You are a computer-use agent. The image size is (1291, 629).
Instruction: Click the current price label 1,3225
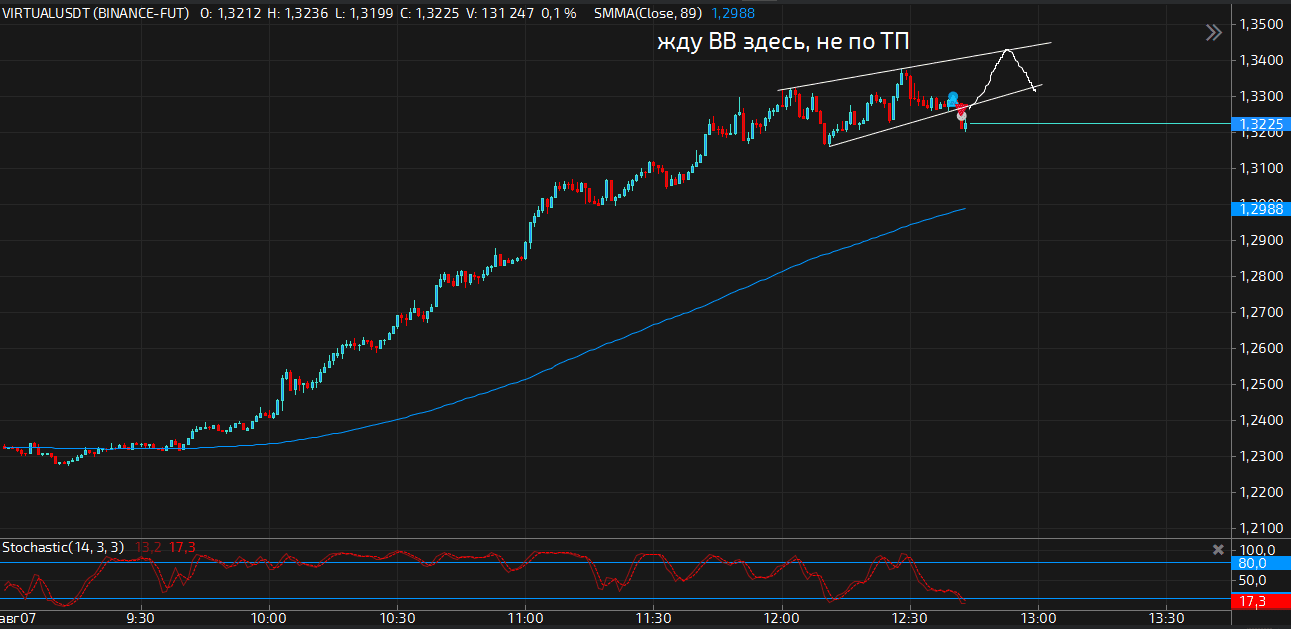pyautogui.click(x=1262, y=125)
